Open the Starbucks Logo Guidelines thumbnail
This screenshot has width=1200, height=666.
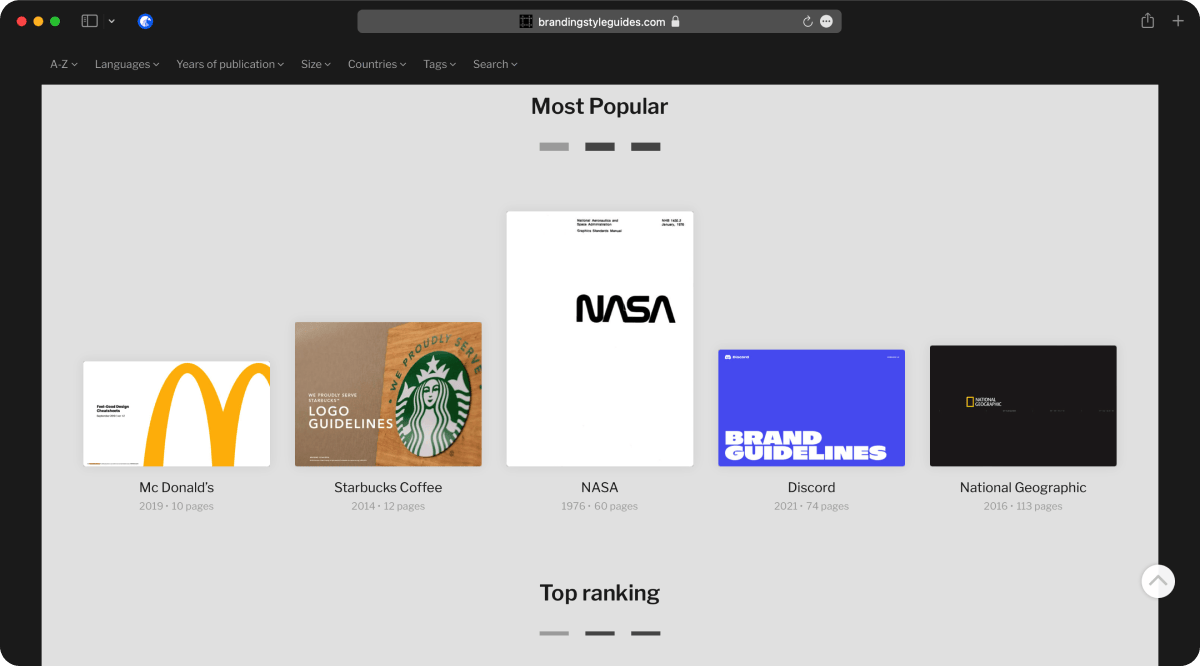[388, 394]
